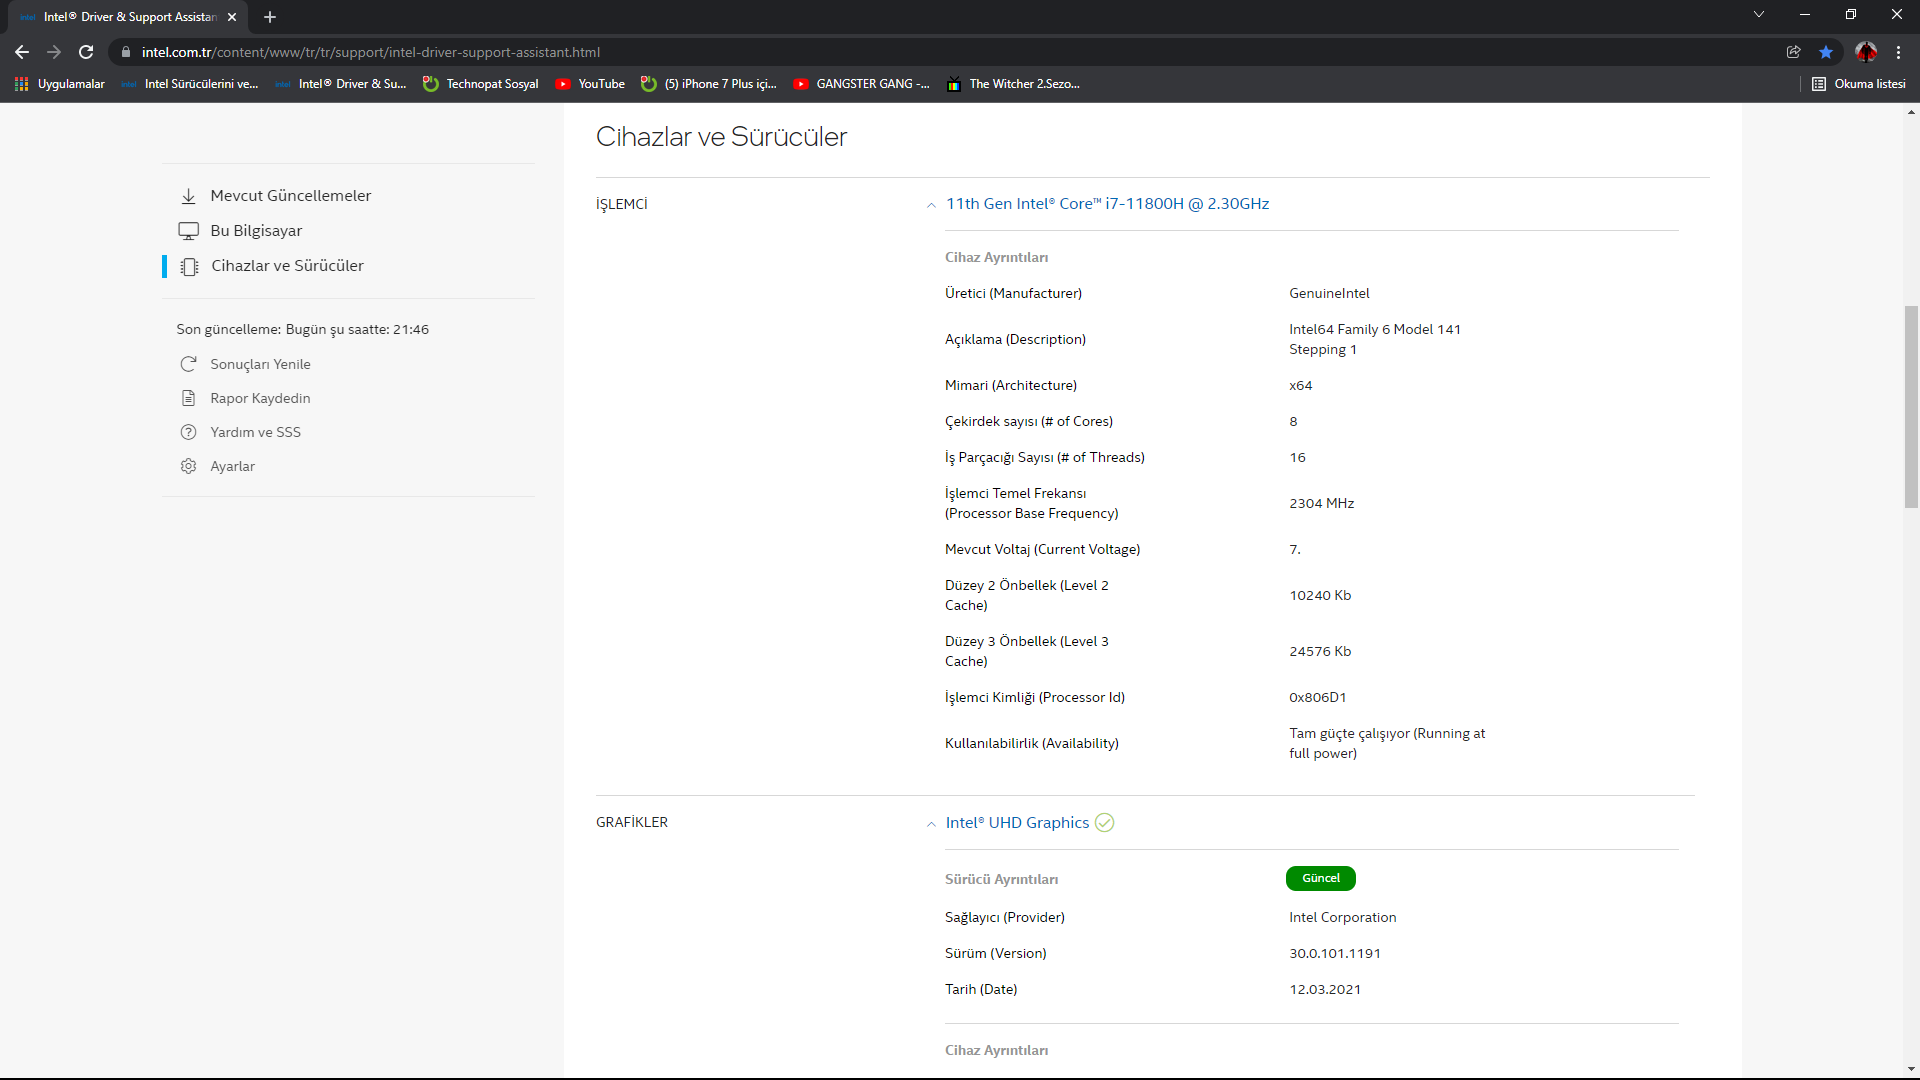Reload the page with browser refresh button
Image resolution: width=1920 pixels, height=1080 pixels.
pyautogui.click(x=86, y=52)
